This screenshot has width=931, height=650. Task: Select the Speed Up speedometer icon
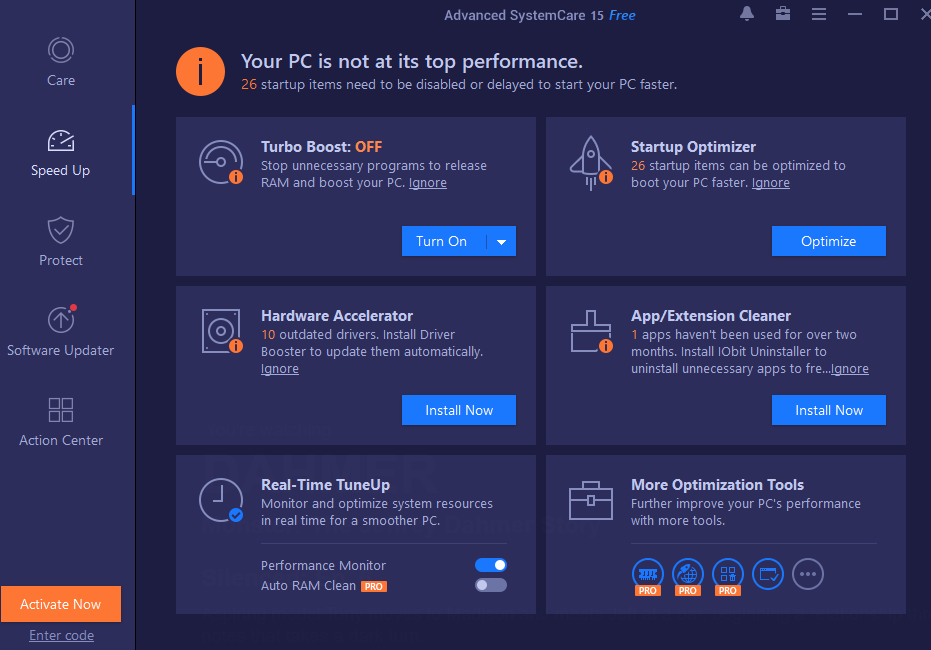pyautogui.click(x=61, y=141)
